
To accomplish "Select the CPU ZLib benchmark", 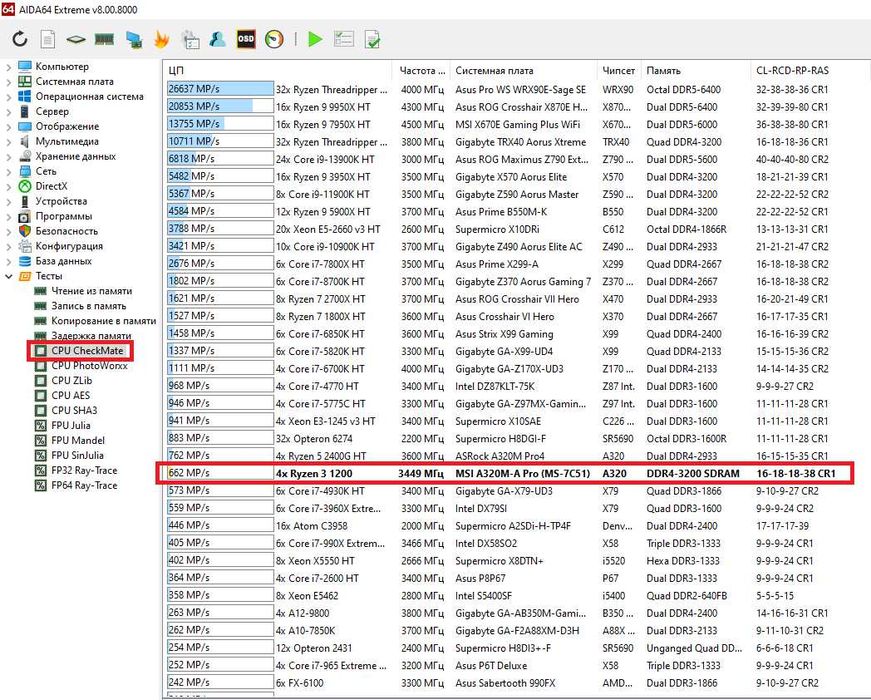I will [x=72, y=381].
